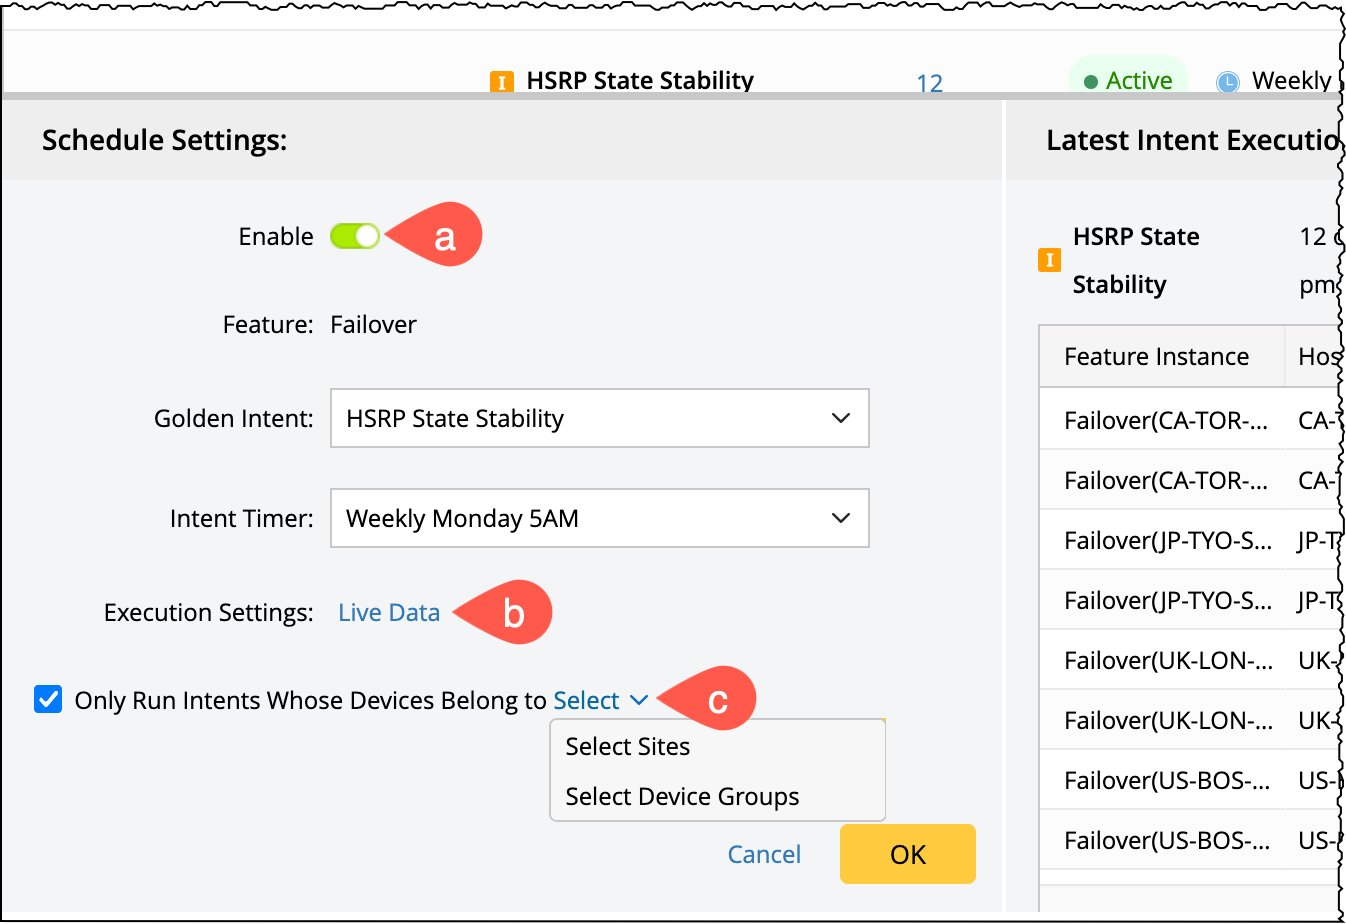Click the blue clock icon next to Weekly

pyautogui.click(x=1227, y=82)
